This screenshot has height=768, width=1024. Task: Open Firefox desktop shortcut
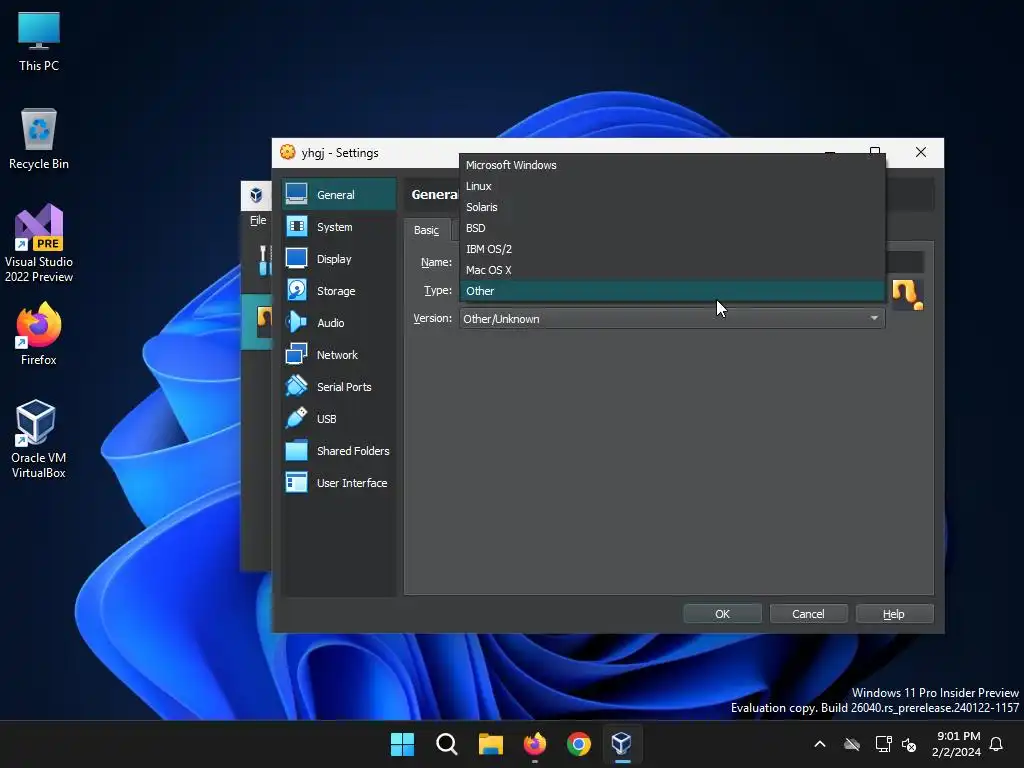(x=39, y=334)
